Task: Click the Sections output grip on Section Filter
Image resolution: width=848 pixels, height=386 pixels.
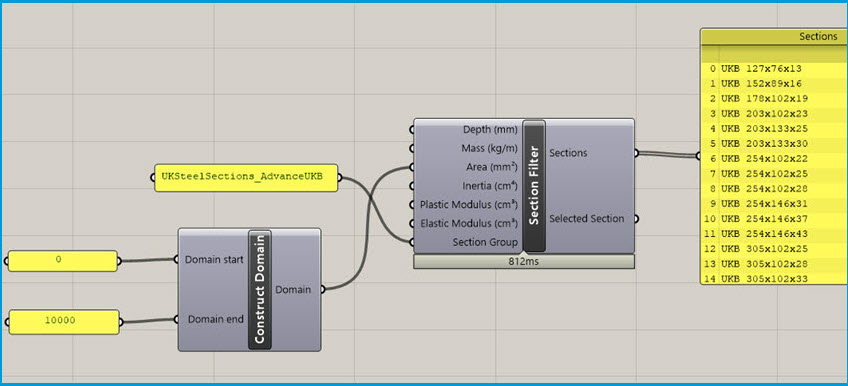Action: pyautogui.click(x=636, y=153)
